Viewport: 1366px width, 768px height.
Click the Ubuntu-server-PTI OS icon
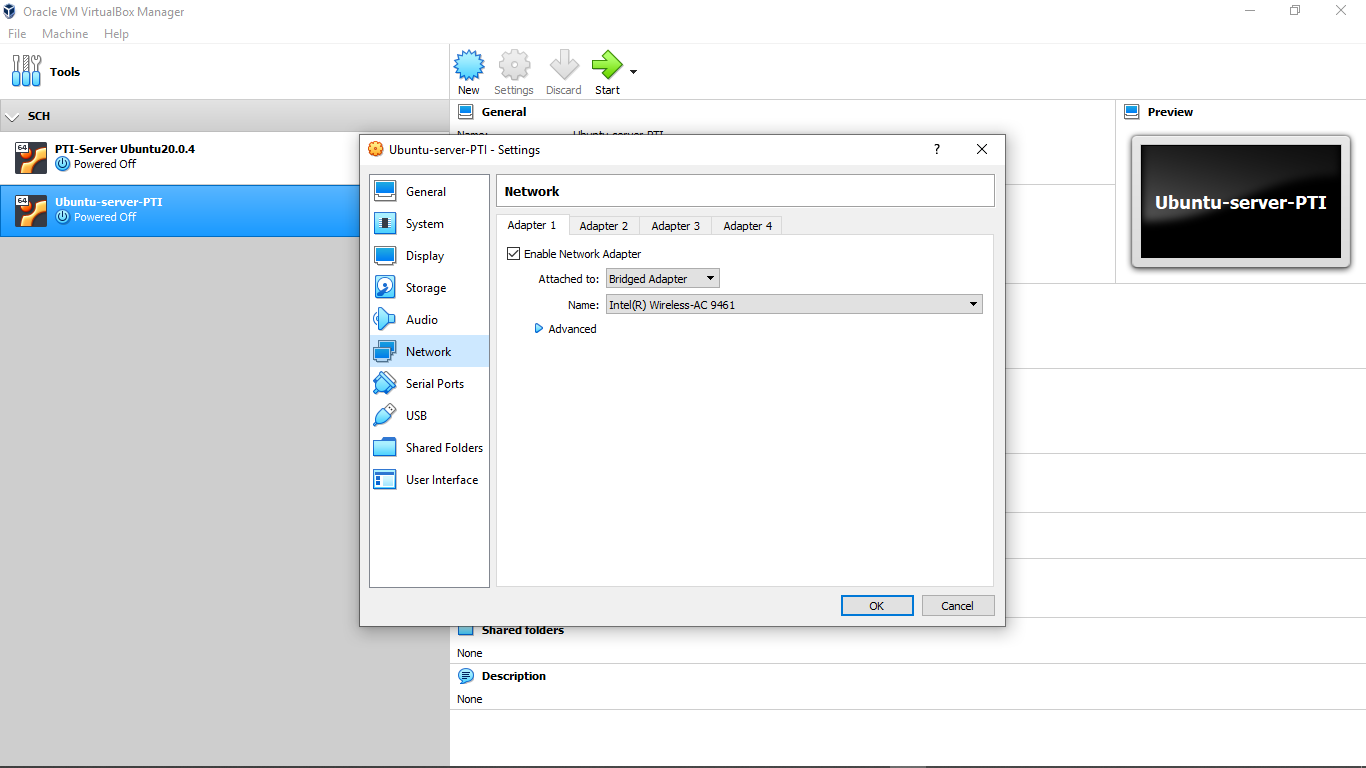coord(31,211)
